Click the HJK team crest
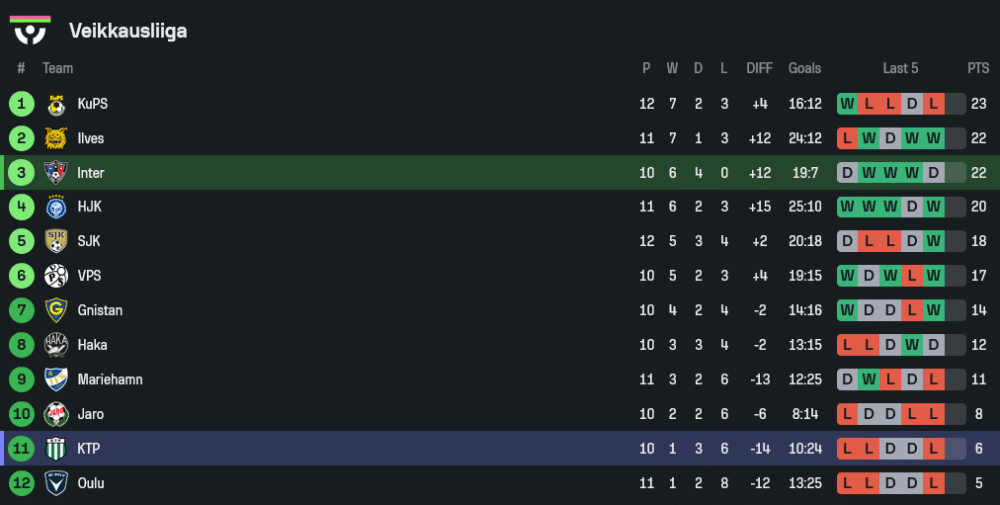The image size is (1000, 505). pyautogui.click(x=56, y=207)
